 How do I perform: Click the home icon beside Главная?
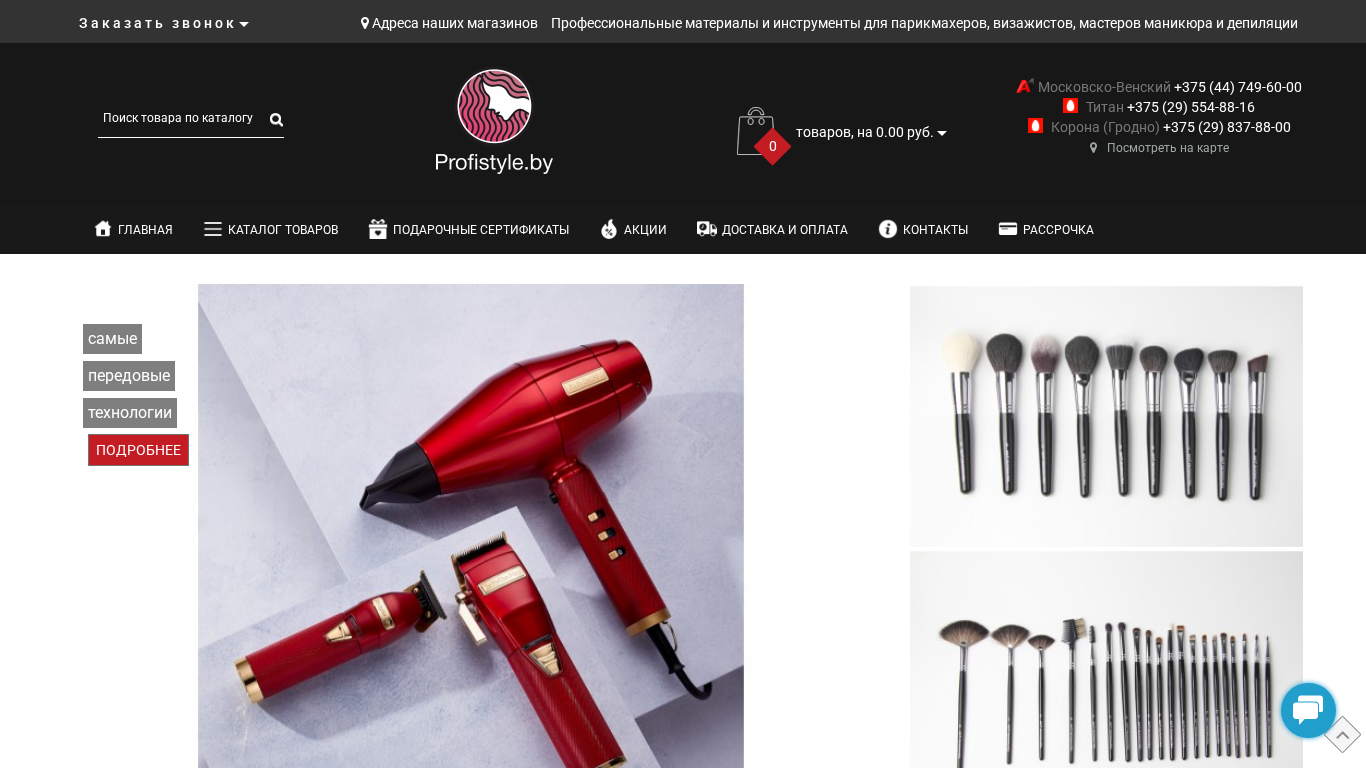pos(103,229)
